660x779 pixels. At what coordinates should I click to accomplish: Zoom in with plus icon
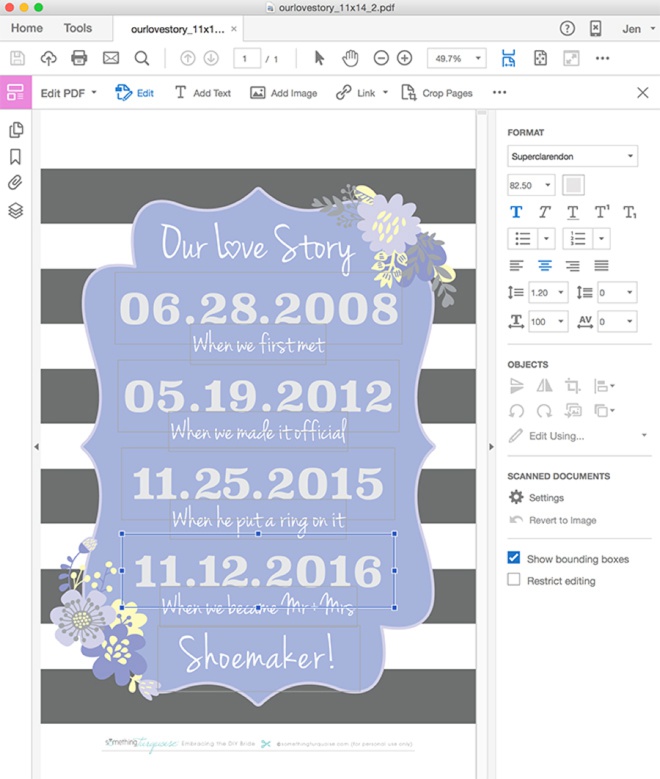tap(405, 59)
